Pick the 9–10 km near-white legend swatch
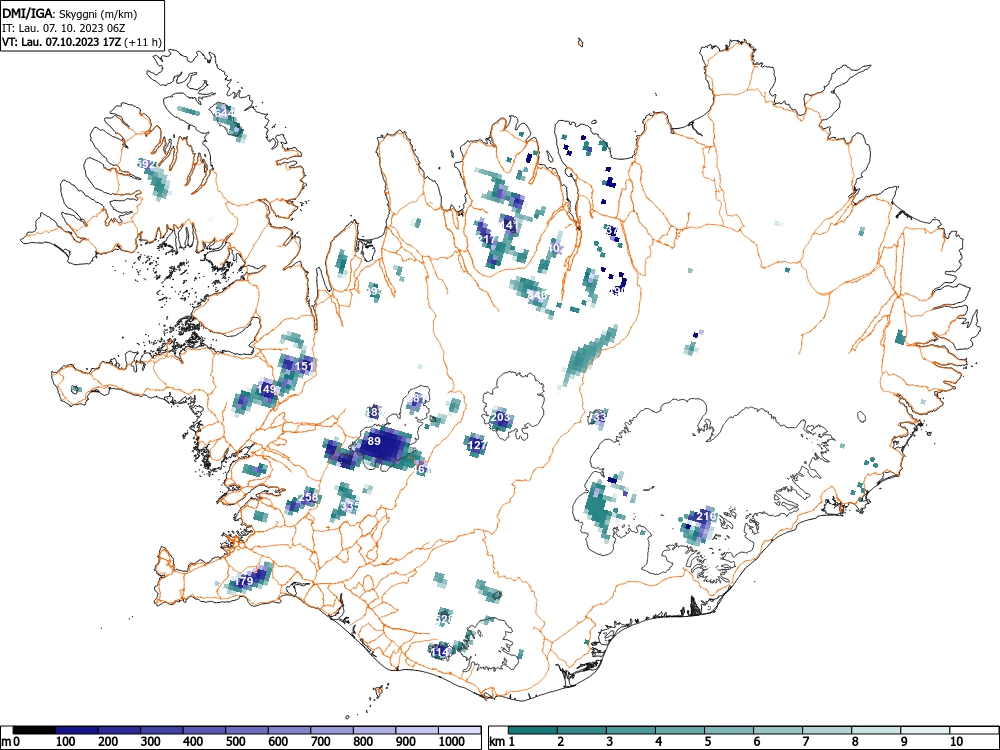1000x750 pixels. click(925, 730)
